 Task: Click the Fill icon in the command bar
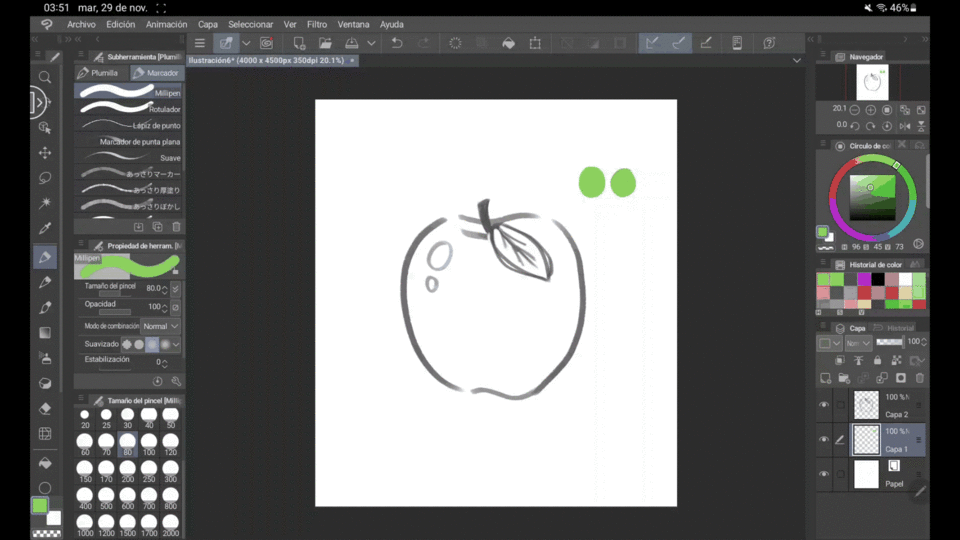pos(508,43)
